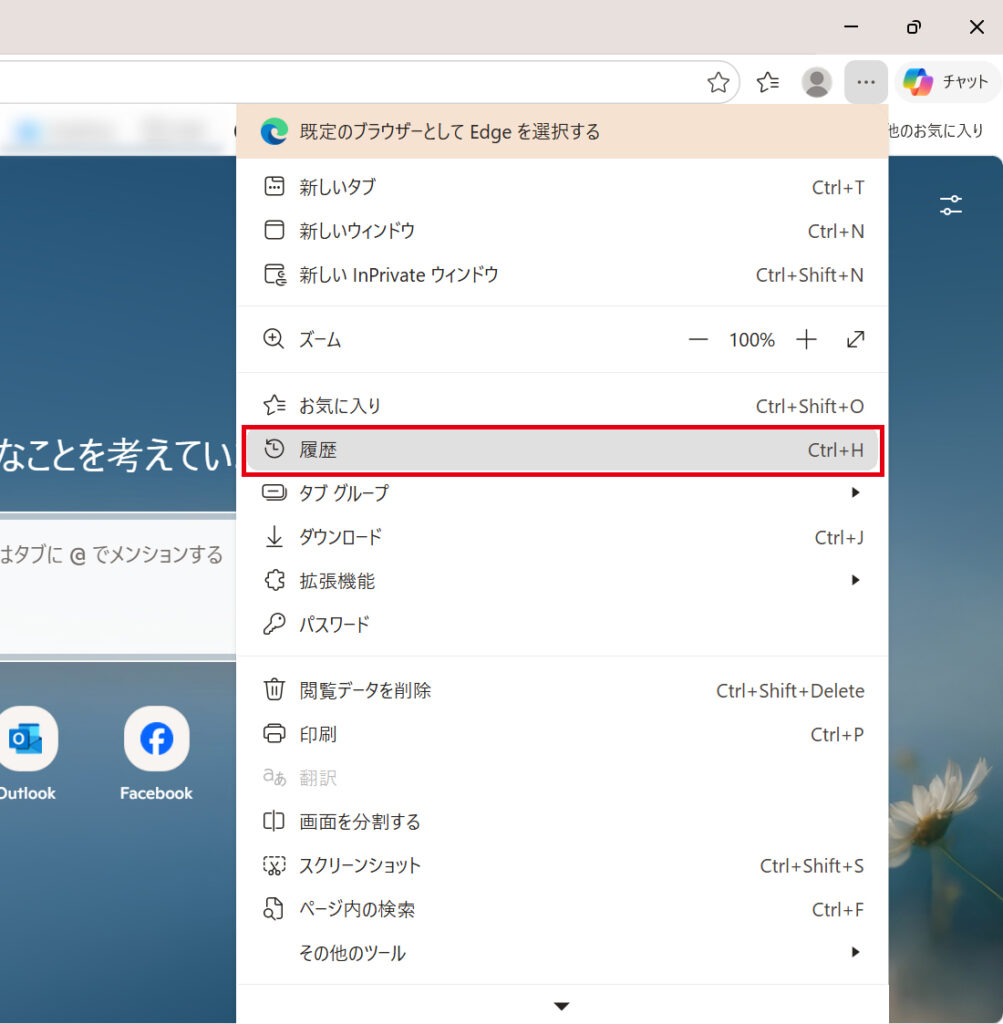Image resolution: width=1003 pixels, height=1024 pixels.
Task: Expand the その他のツール submenu
Action: pos(562,953)
